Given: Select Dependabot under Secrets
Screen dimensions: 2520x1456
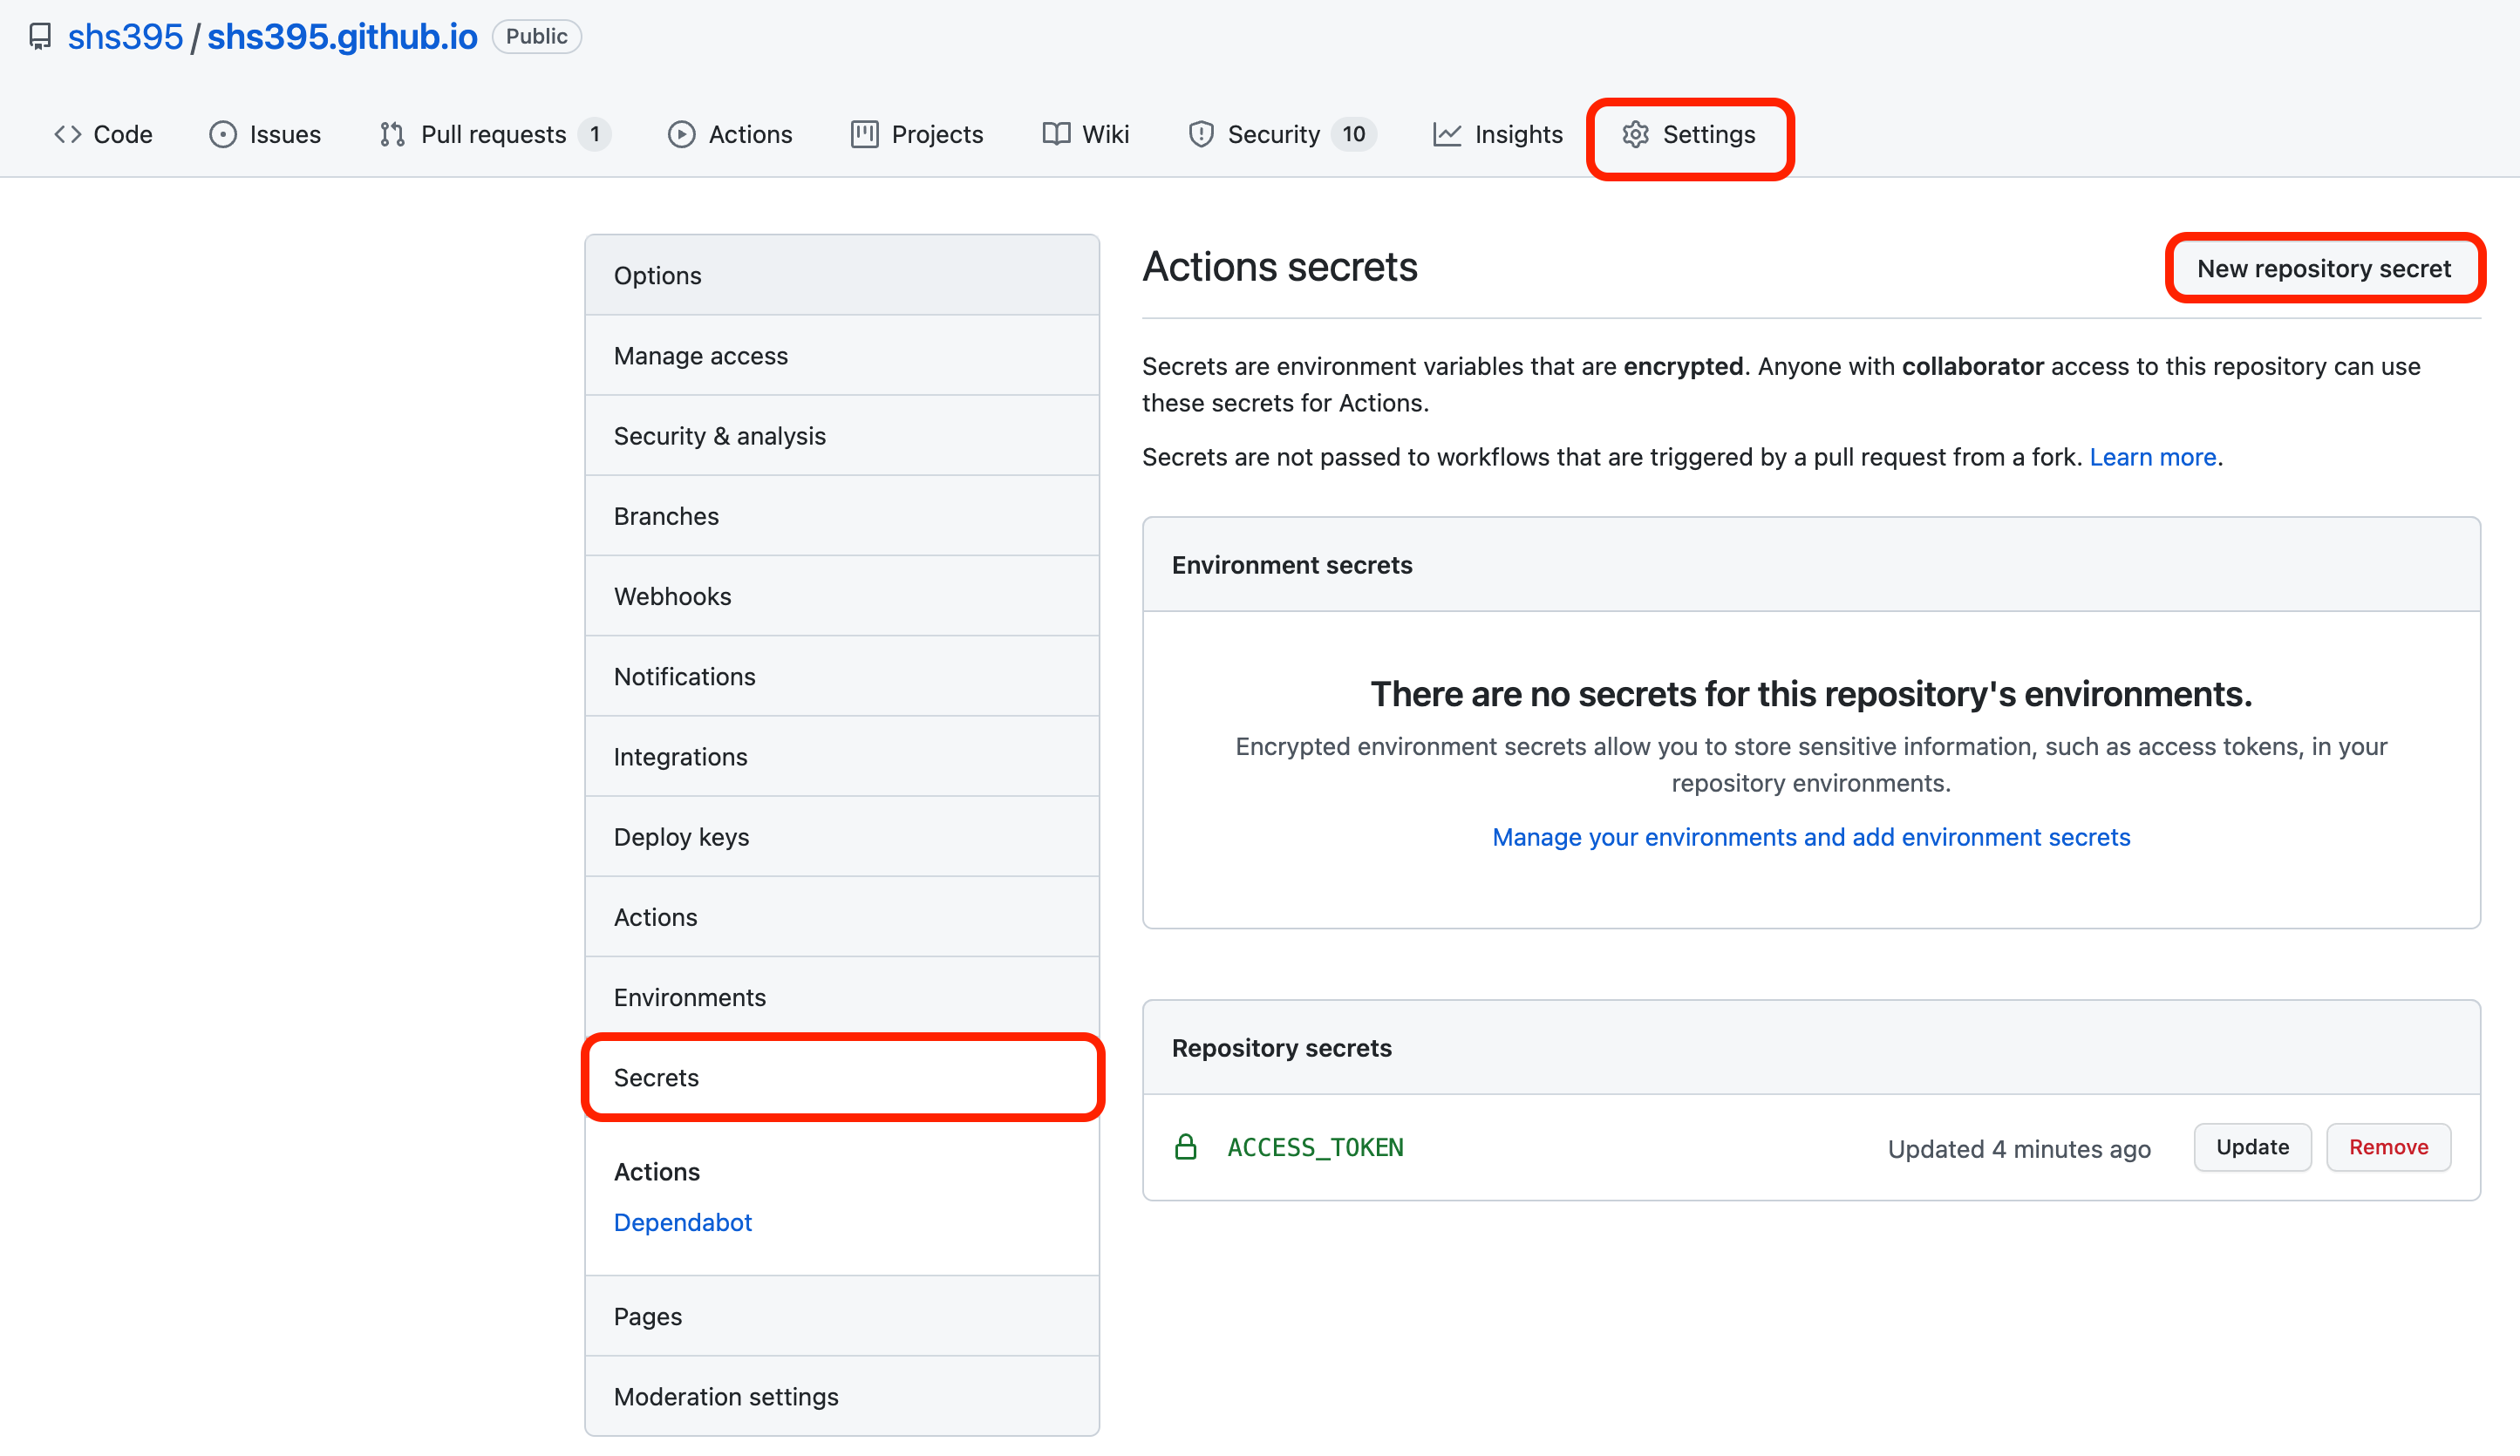Looking at the screenshot, I should [x=682, y=1222].
